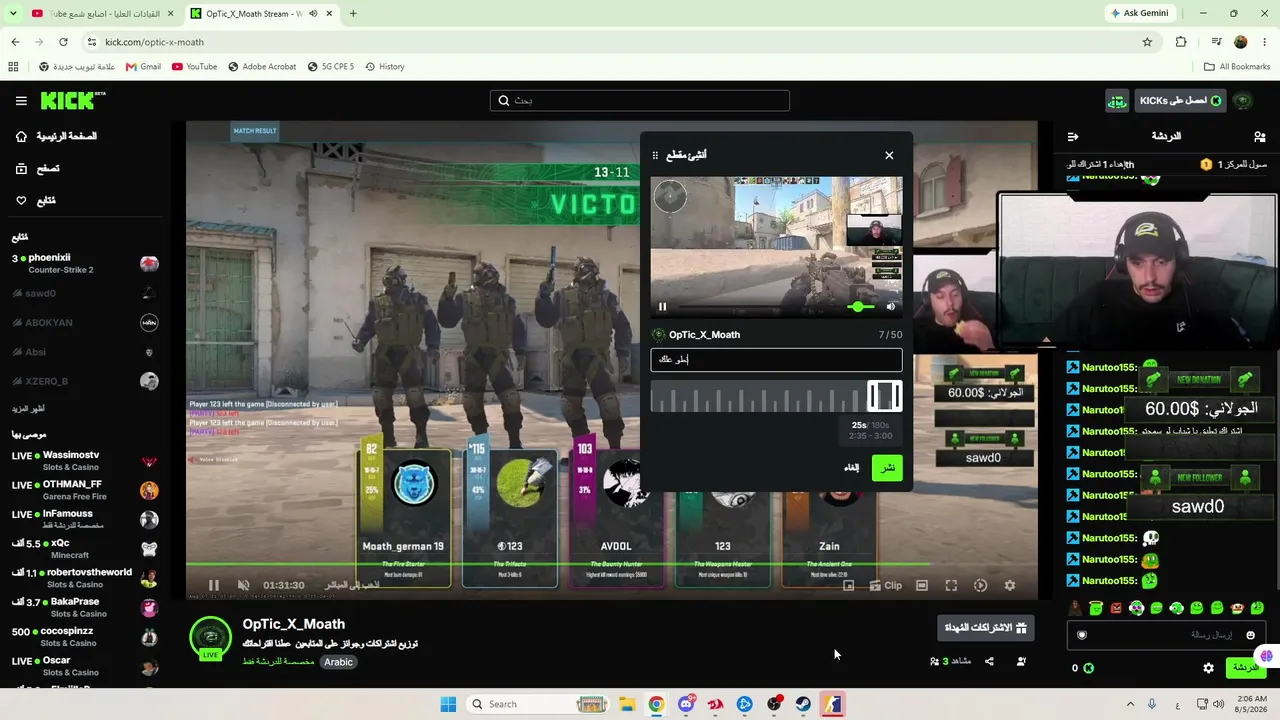Image resolution: width=1280 pixels, height=720 pixels.
Task: Go to Kick home via the logo
Action: (x=73, y=100)
